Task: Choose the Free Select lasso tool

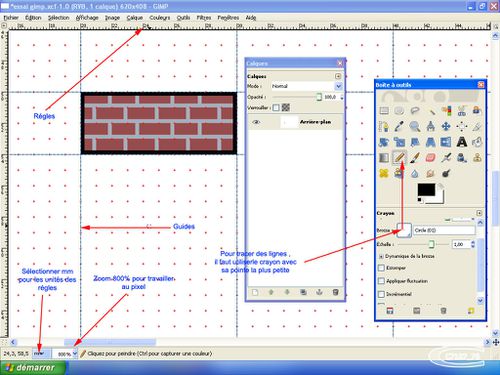Action: pos(415,110)
